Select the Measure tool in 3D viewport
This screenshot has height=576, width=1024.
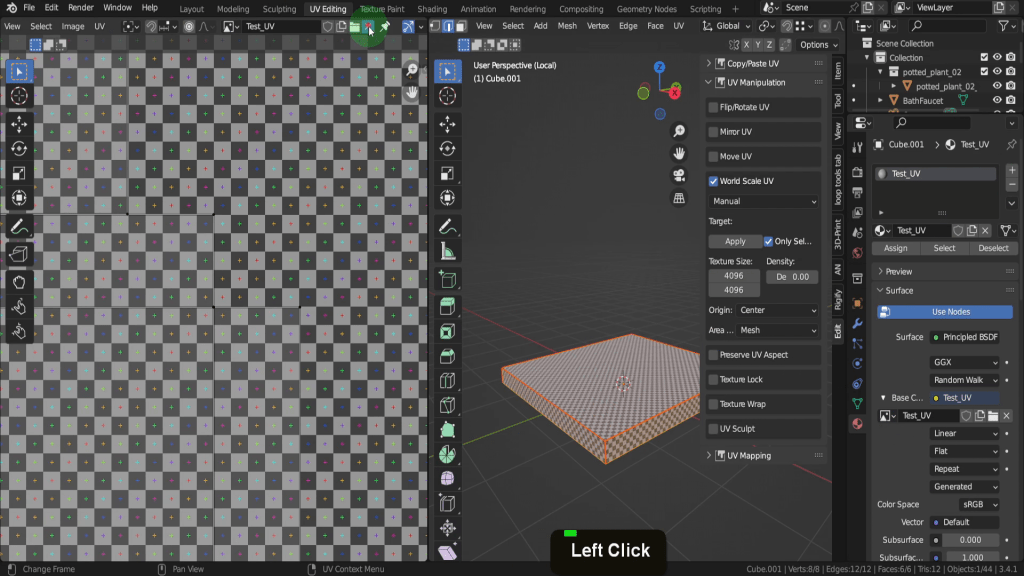coord(447,253)
